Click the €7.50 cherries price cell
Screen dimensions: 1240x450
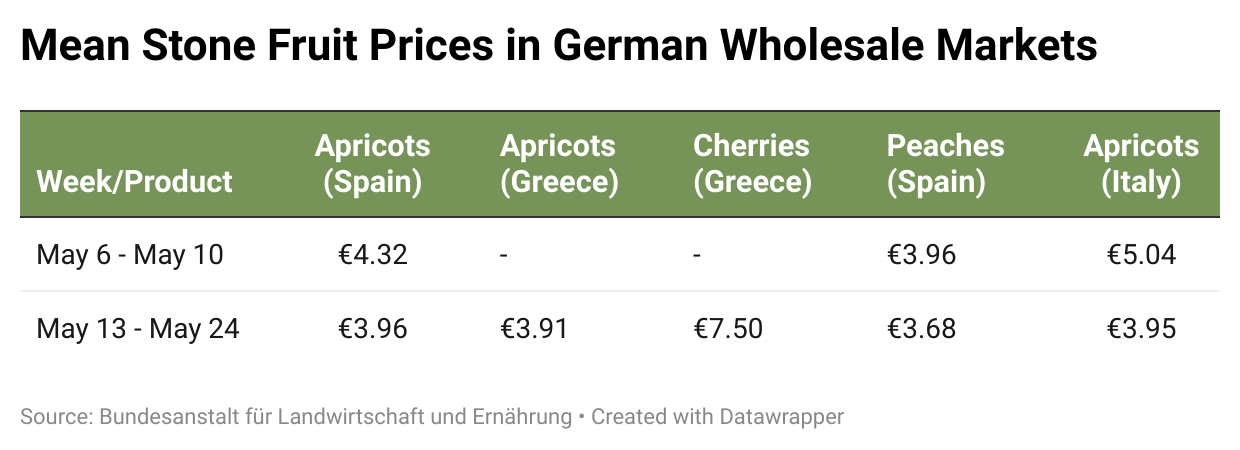[x=728, y=328]
